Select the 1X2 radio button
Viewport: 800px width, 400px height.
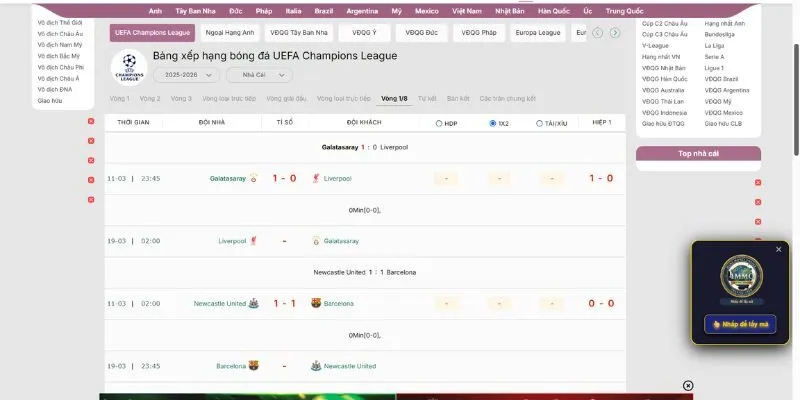click(493, 123)
